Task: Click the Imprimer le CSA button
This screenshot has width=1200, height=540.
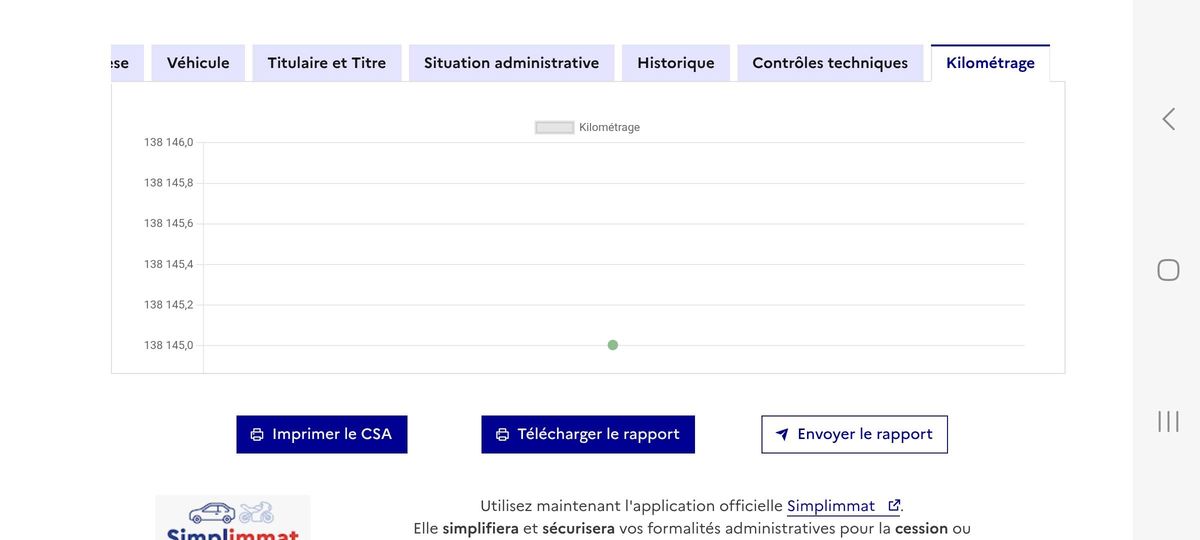Action: pos(322,435)
